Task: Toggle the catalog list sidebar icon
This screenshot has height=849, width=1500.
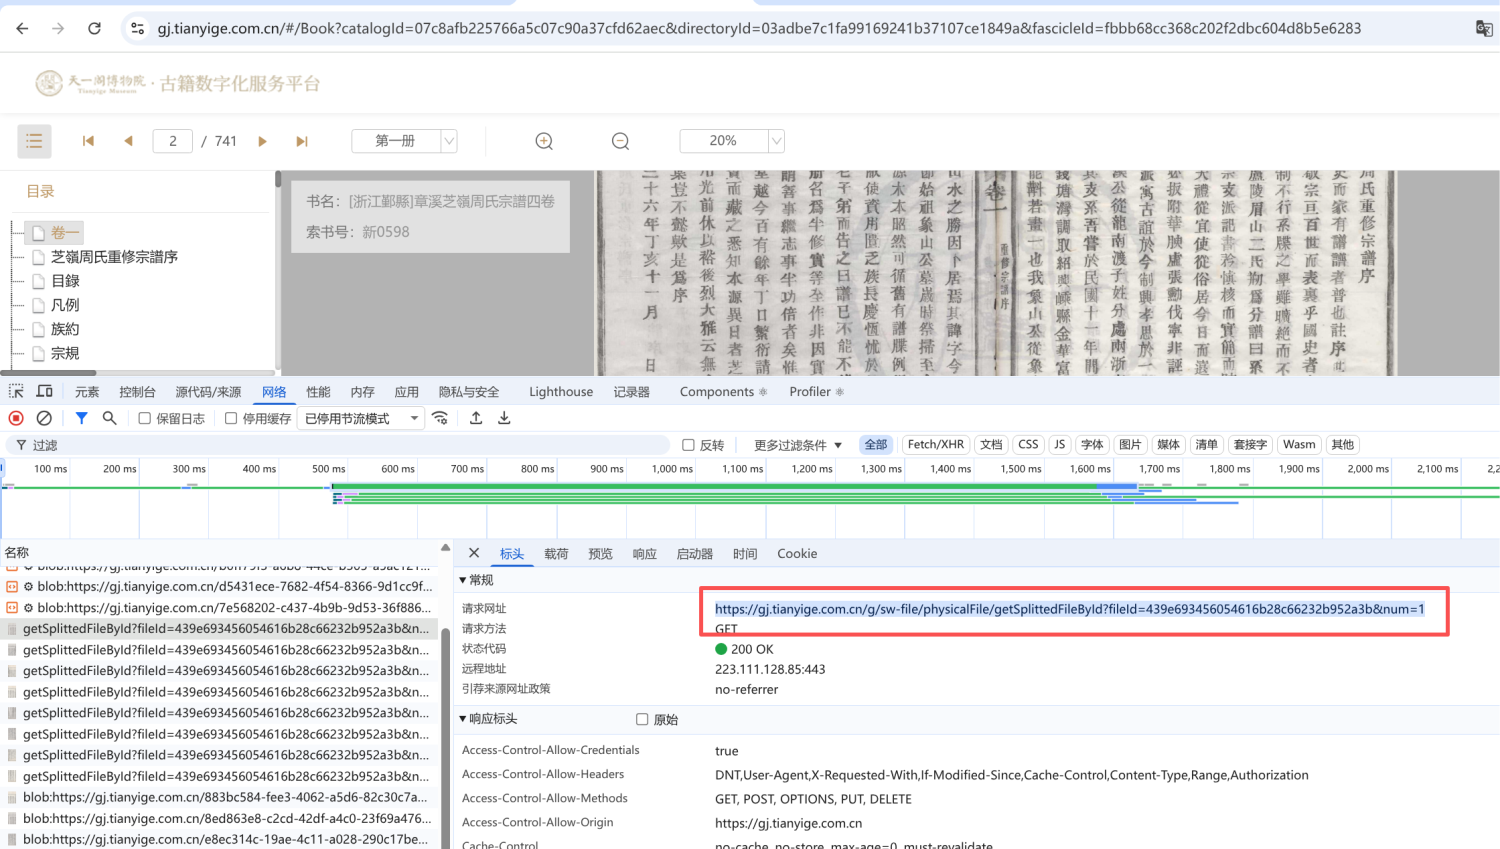Action: [34, 141]
